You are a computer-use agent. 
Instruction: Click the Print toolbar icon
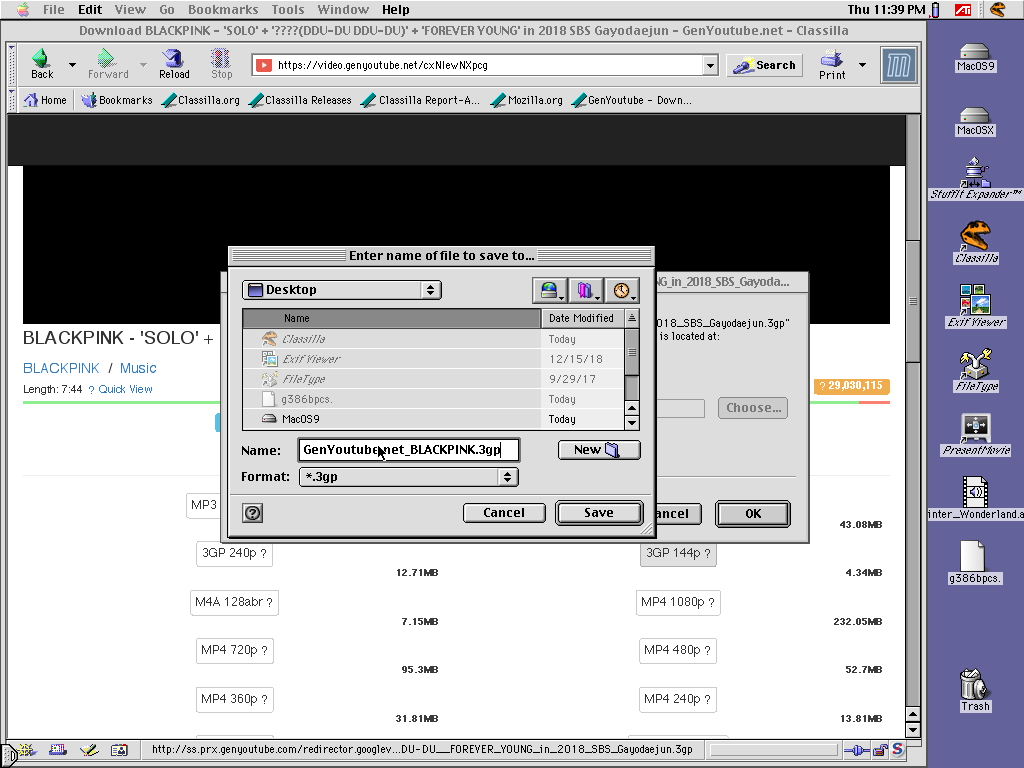click(832, 65)
